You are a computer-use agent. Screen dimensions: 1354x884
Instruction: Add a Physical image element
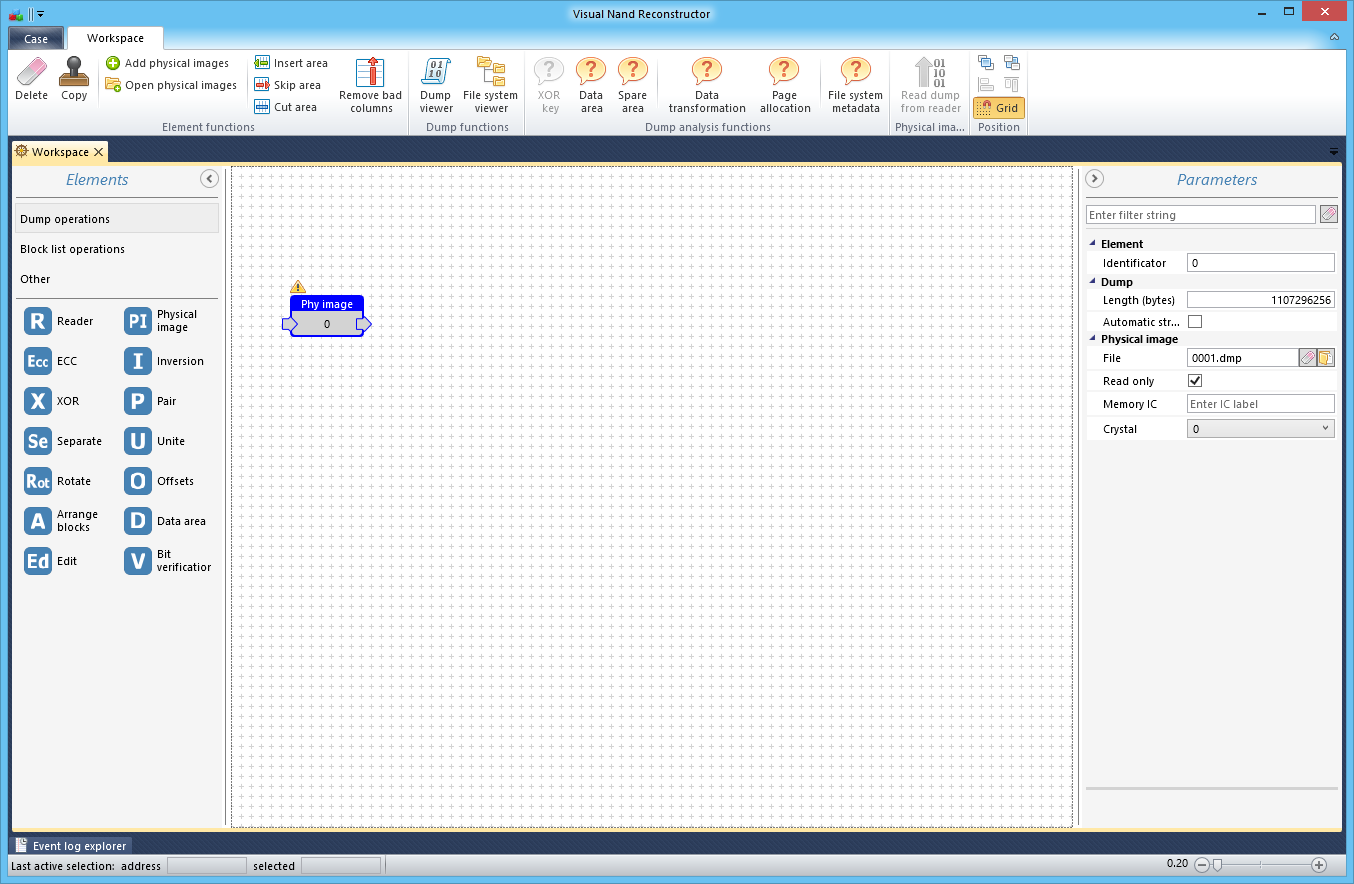(162, 321)
